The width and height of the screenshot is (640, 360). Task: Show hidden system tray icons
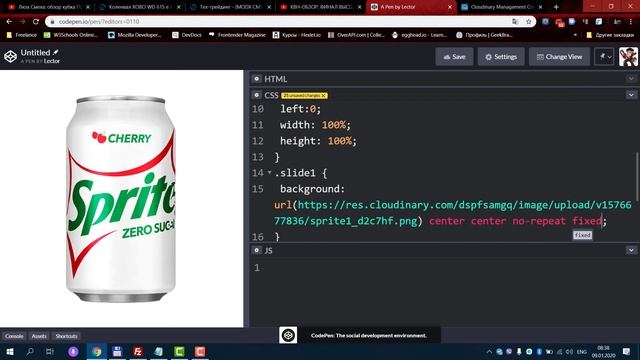pyautogui.click(x=489, y=351)
